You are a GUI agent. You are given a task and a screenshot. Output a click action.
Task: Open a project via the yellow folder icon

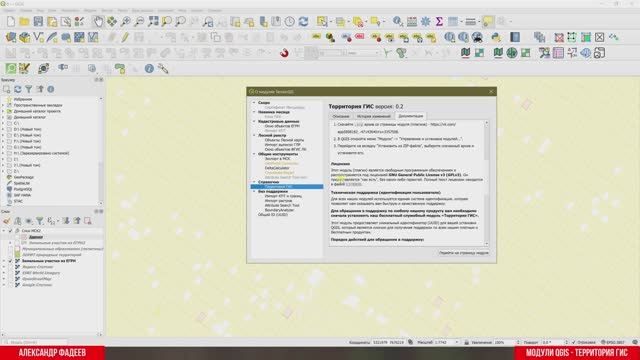pos(24,22)
